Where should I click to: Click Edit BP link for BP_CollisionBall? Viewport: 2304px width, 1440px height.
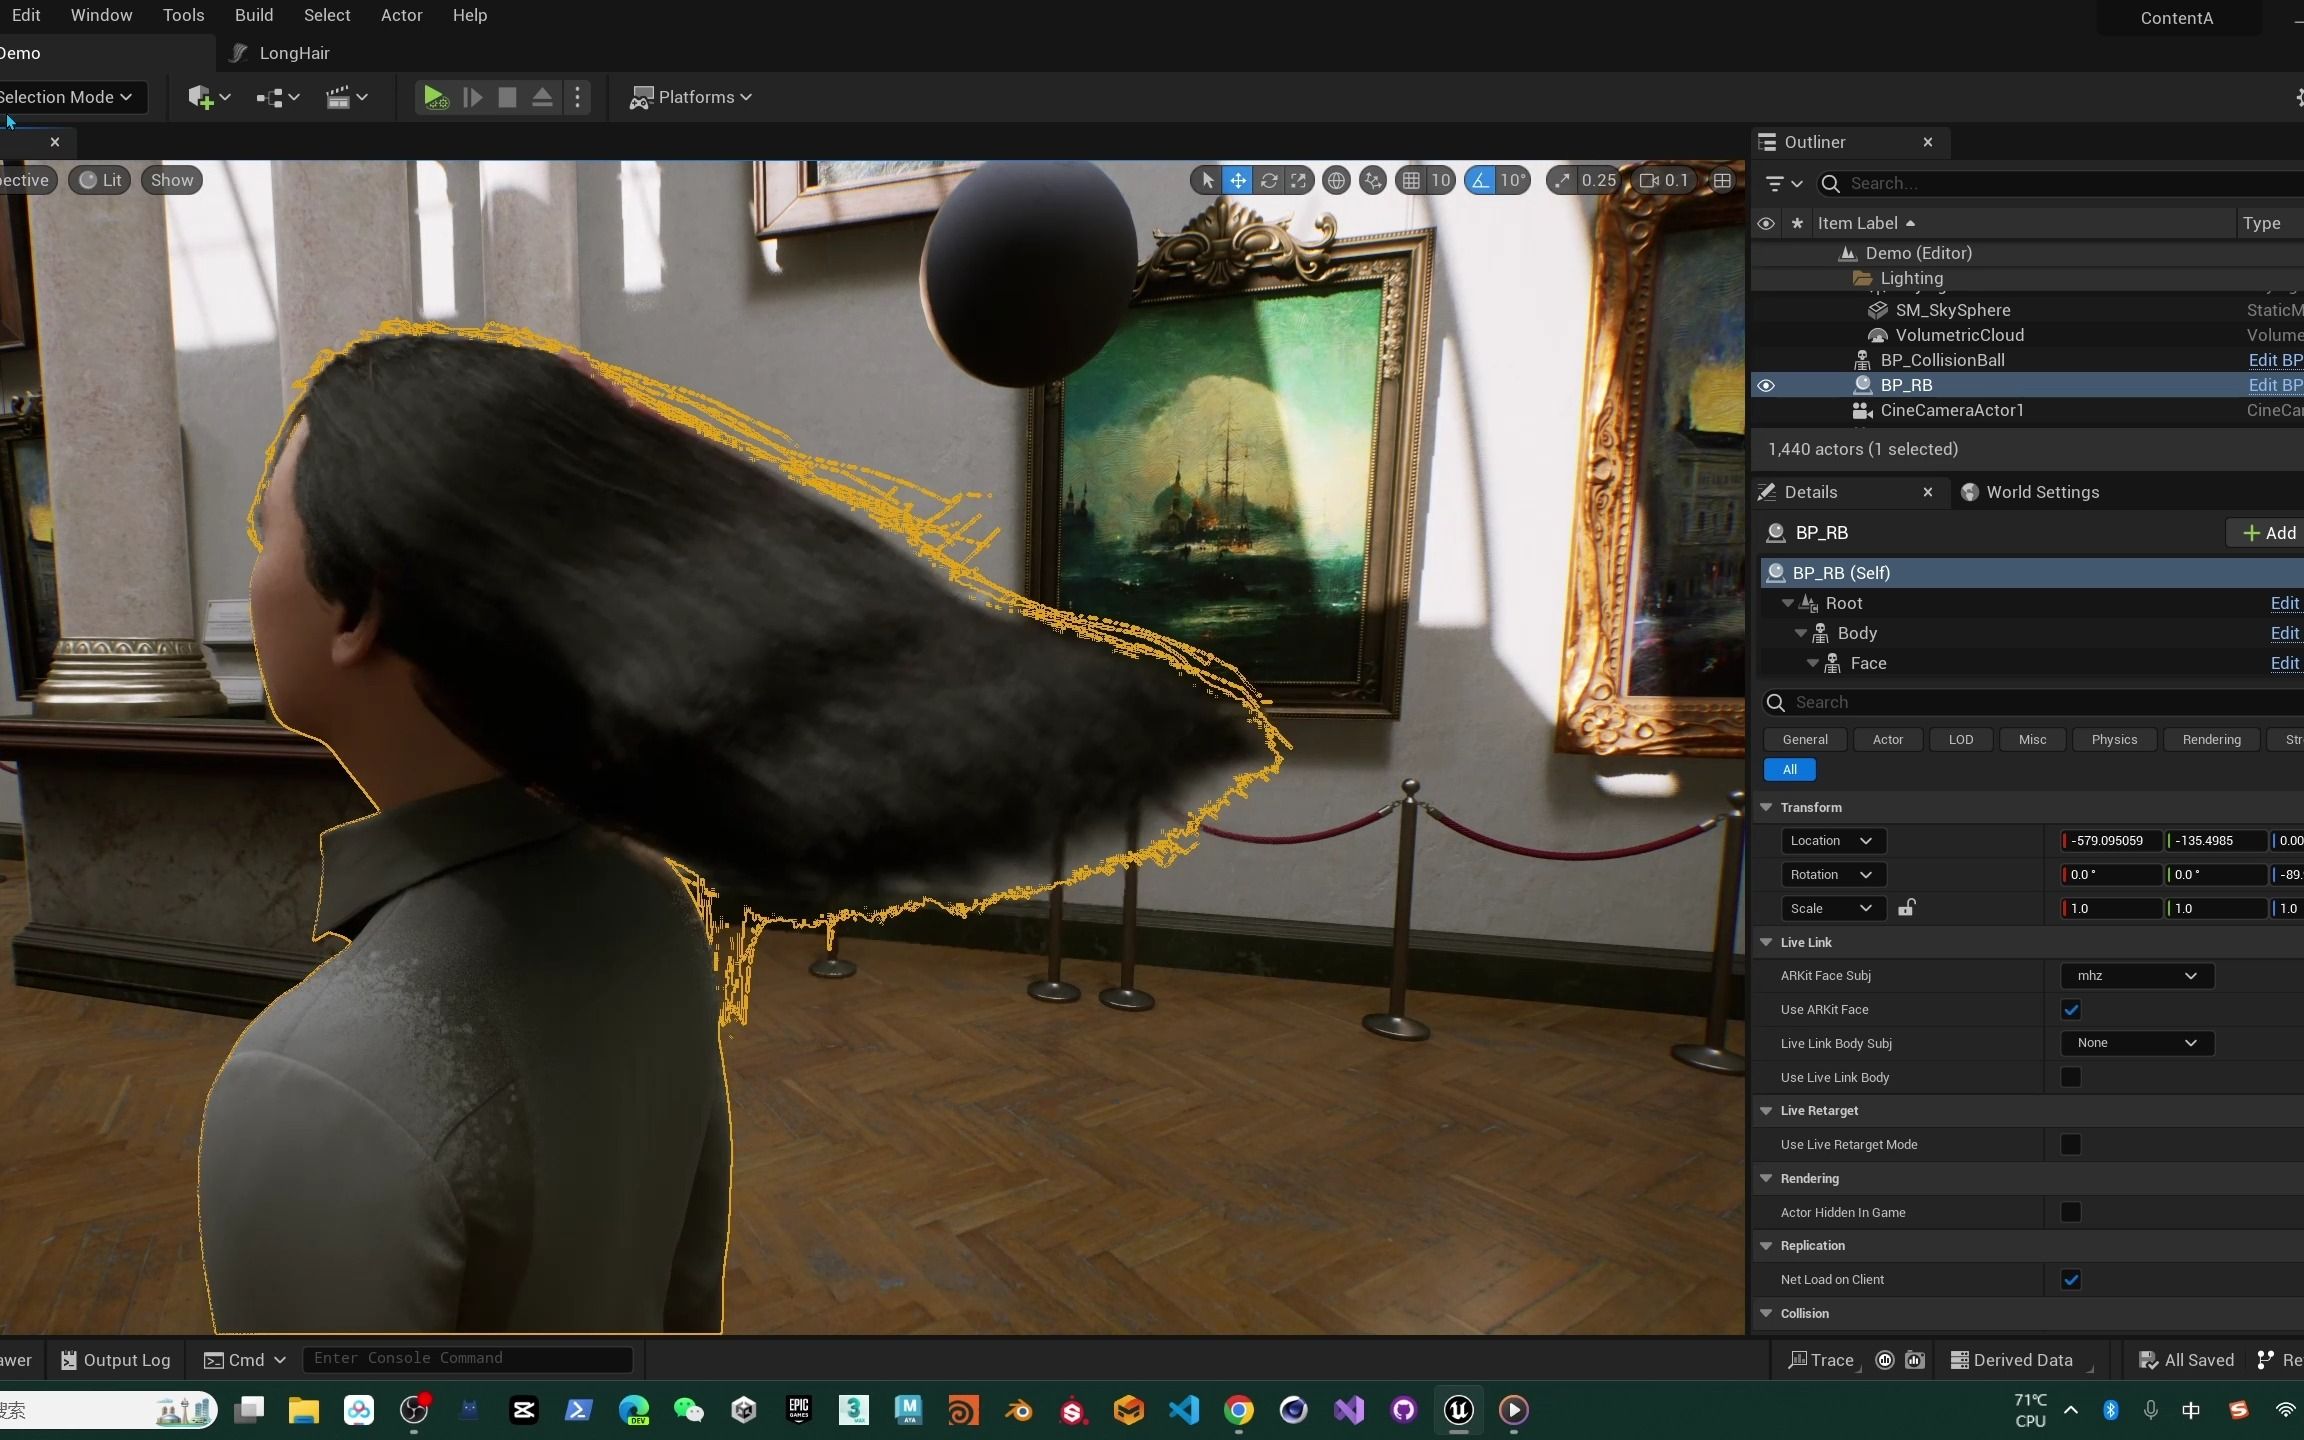coord(2274,360)
